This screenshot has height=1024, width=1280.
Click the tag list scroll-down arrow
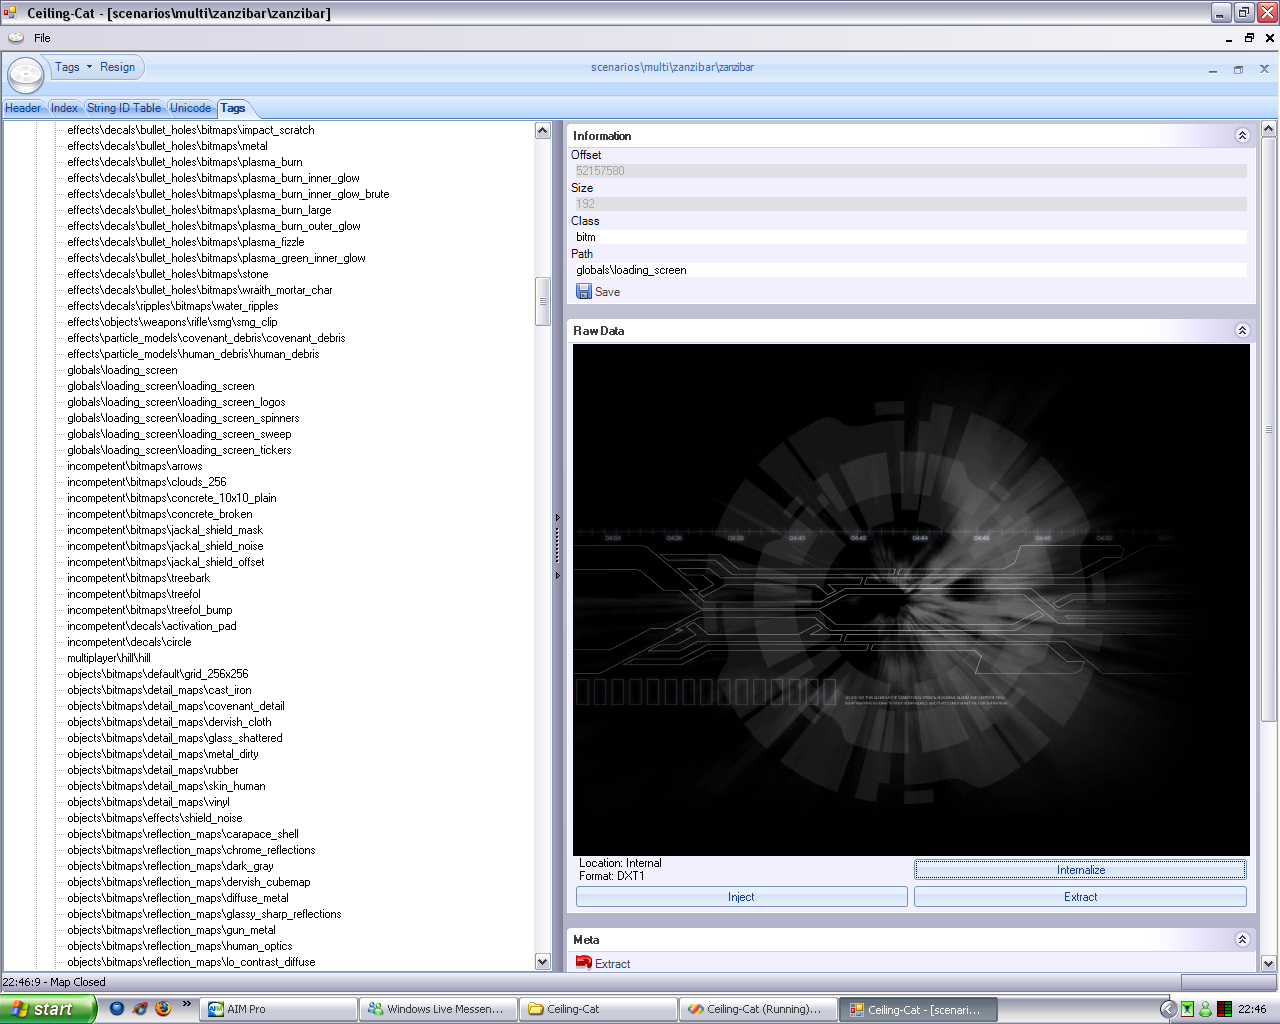tap(543, 962)
